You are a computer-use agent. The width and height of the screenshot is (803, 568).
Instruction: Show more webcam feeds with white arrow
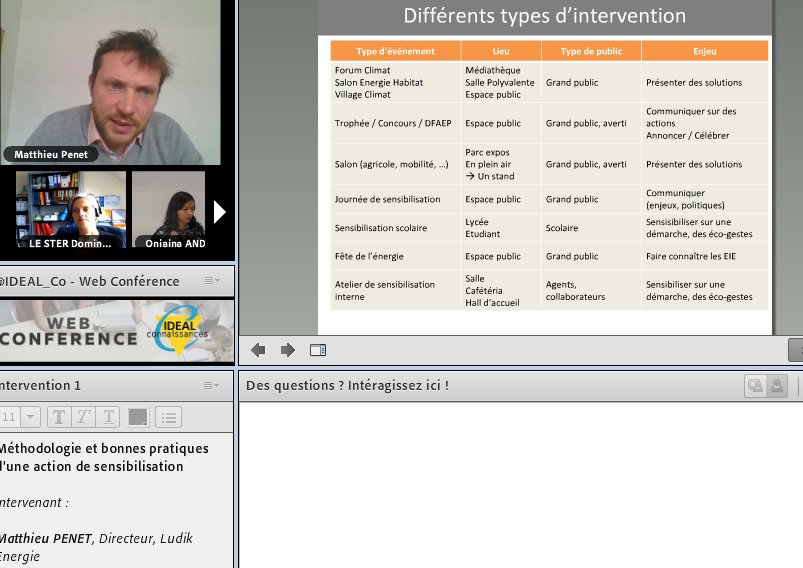coord(219,212)
